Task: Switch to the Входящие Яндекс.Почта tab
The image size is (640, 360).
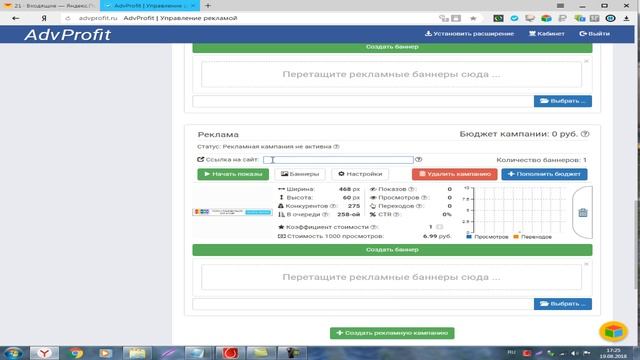Action: 50,6
